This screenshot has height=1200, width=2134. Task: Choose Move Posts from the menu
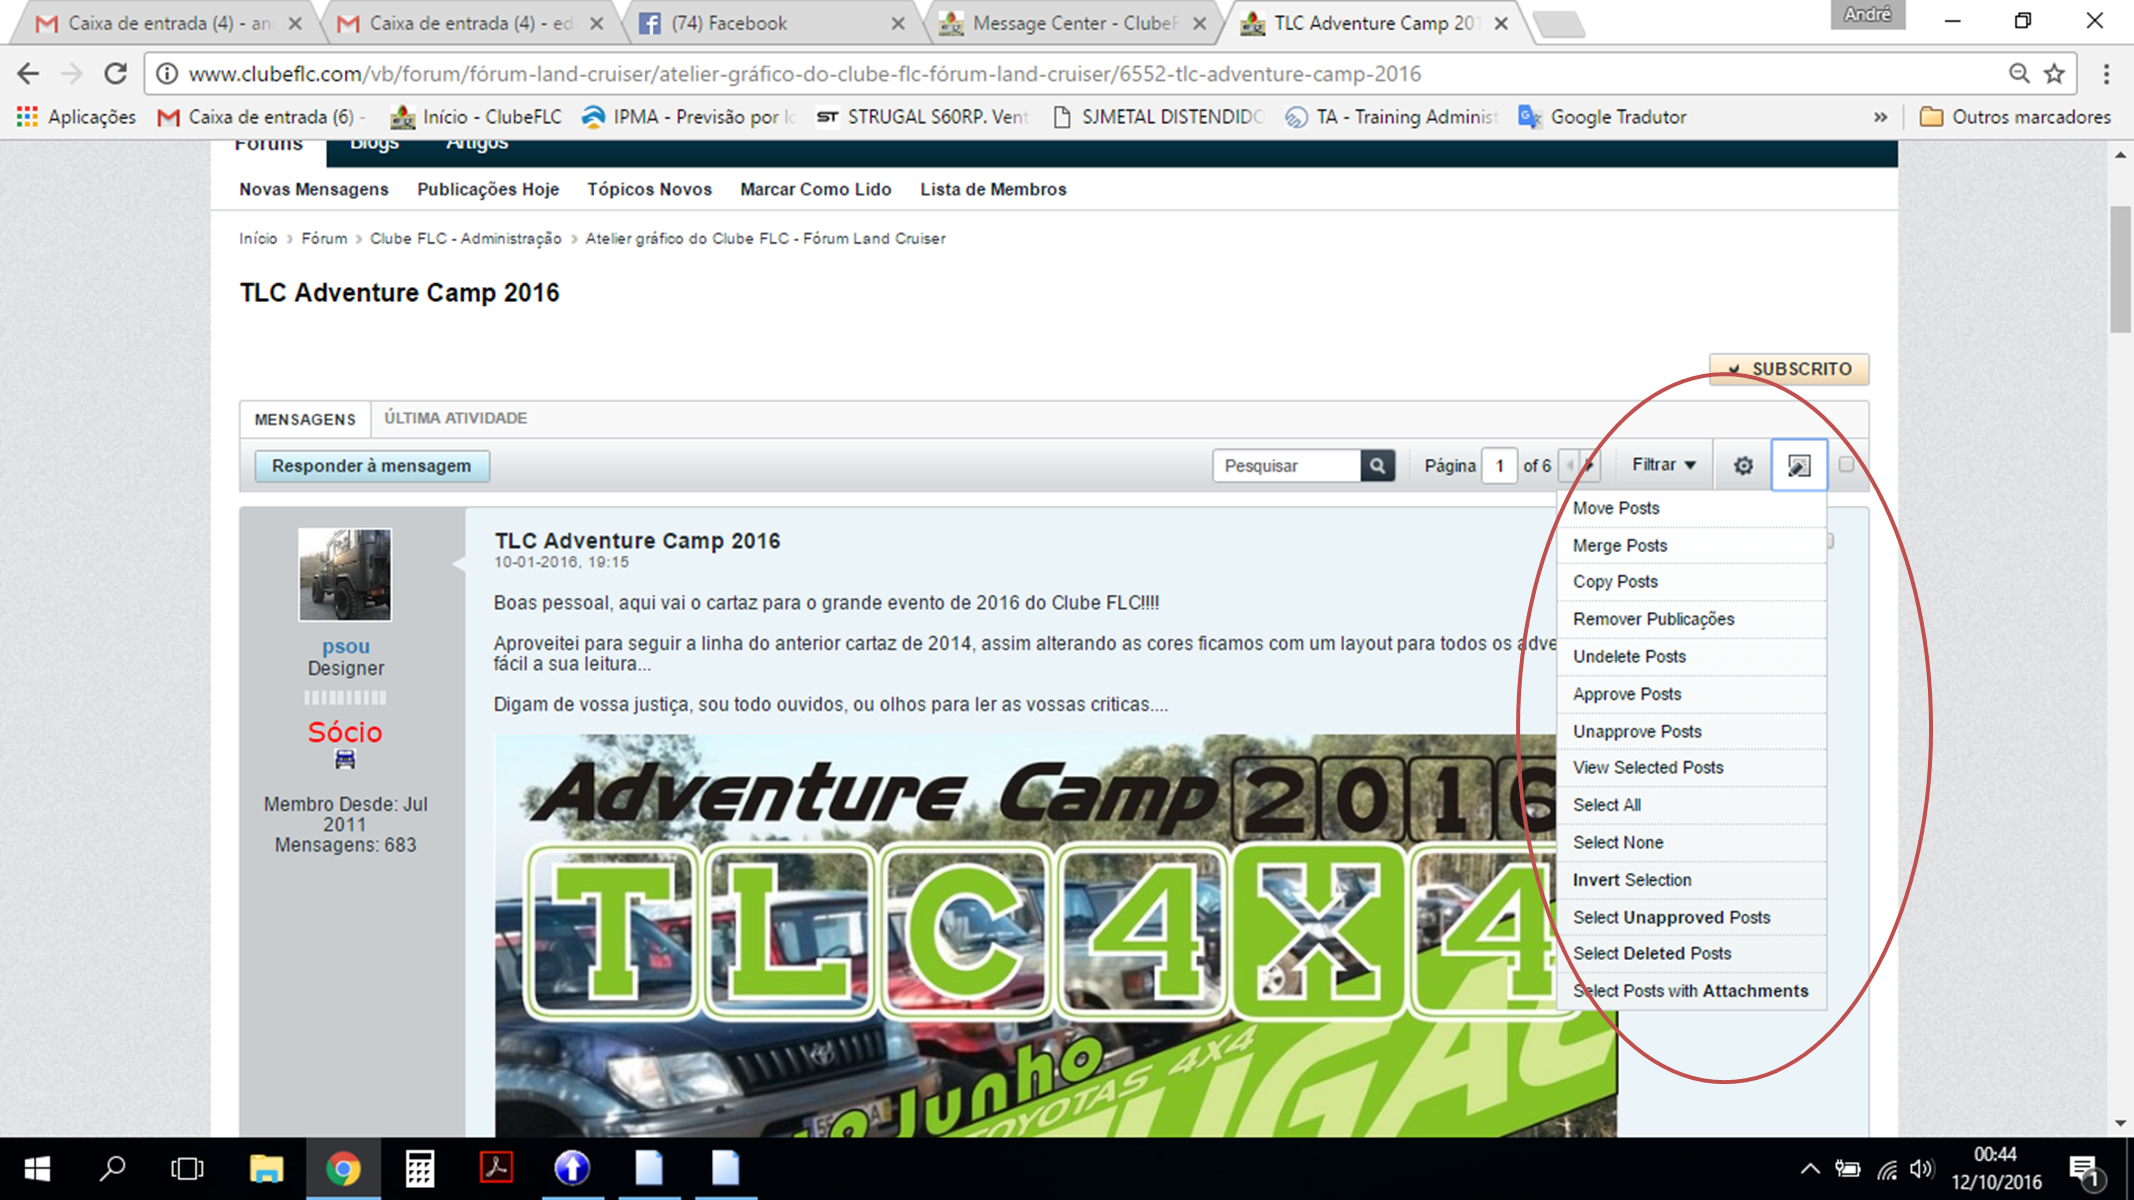point(1691,508)
